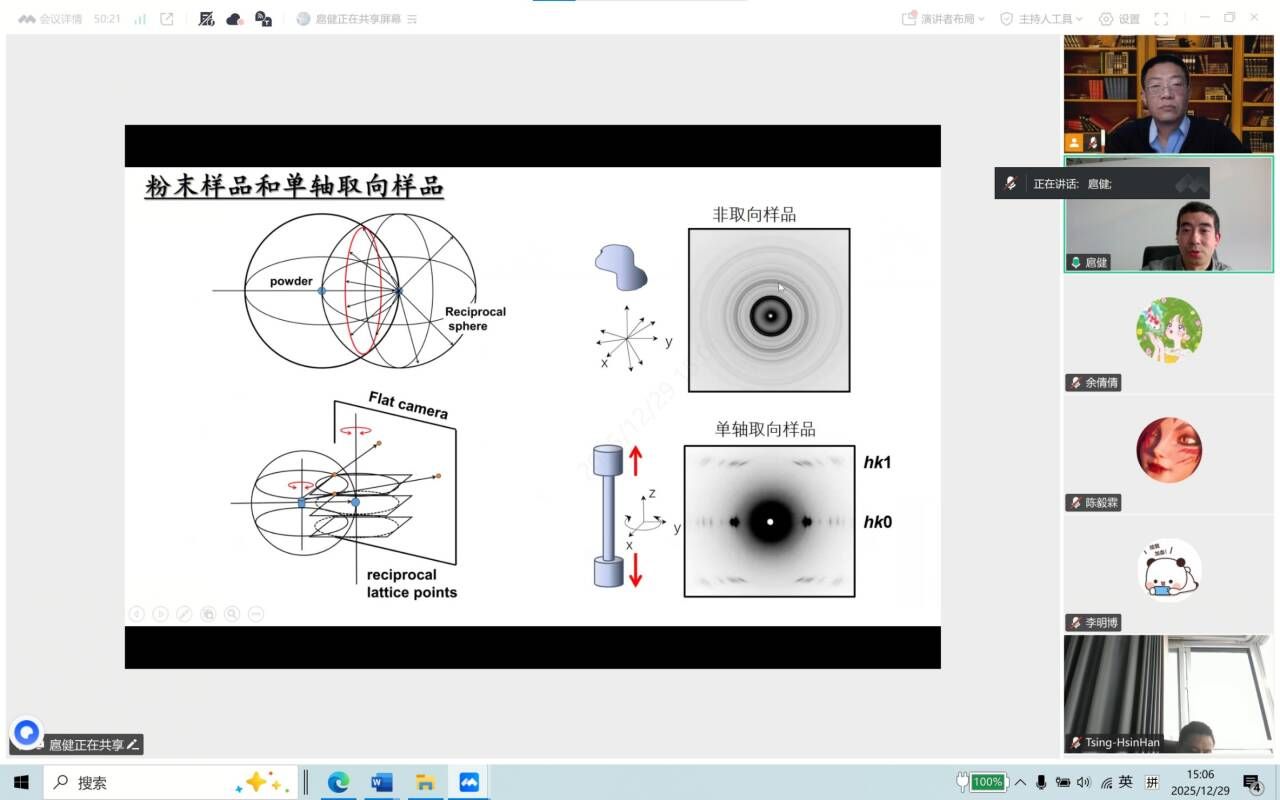
Task: Toggle system volume speaker icon
Action: [1084, 782]
